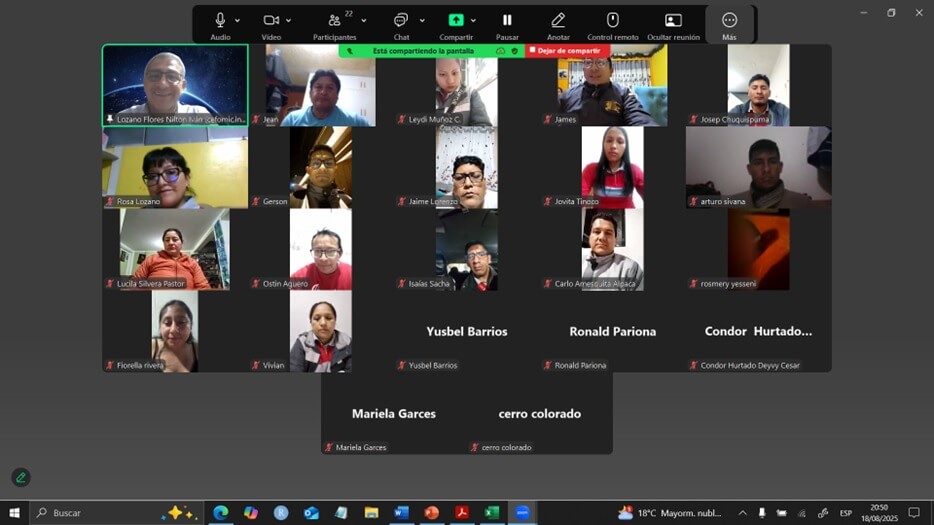Click the red Dejar de compartir button
Image resolution: width=934 pixels, height=525 pixels.
pyautogui.click(x=568, y=51)
